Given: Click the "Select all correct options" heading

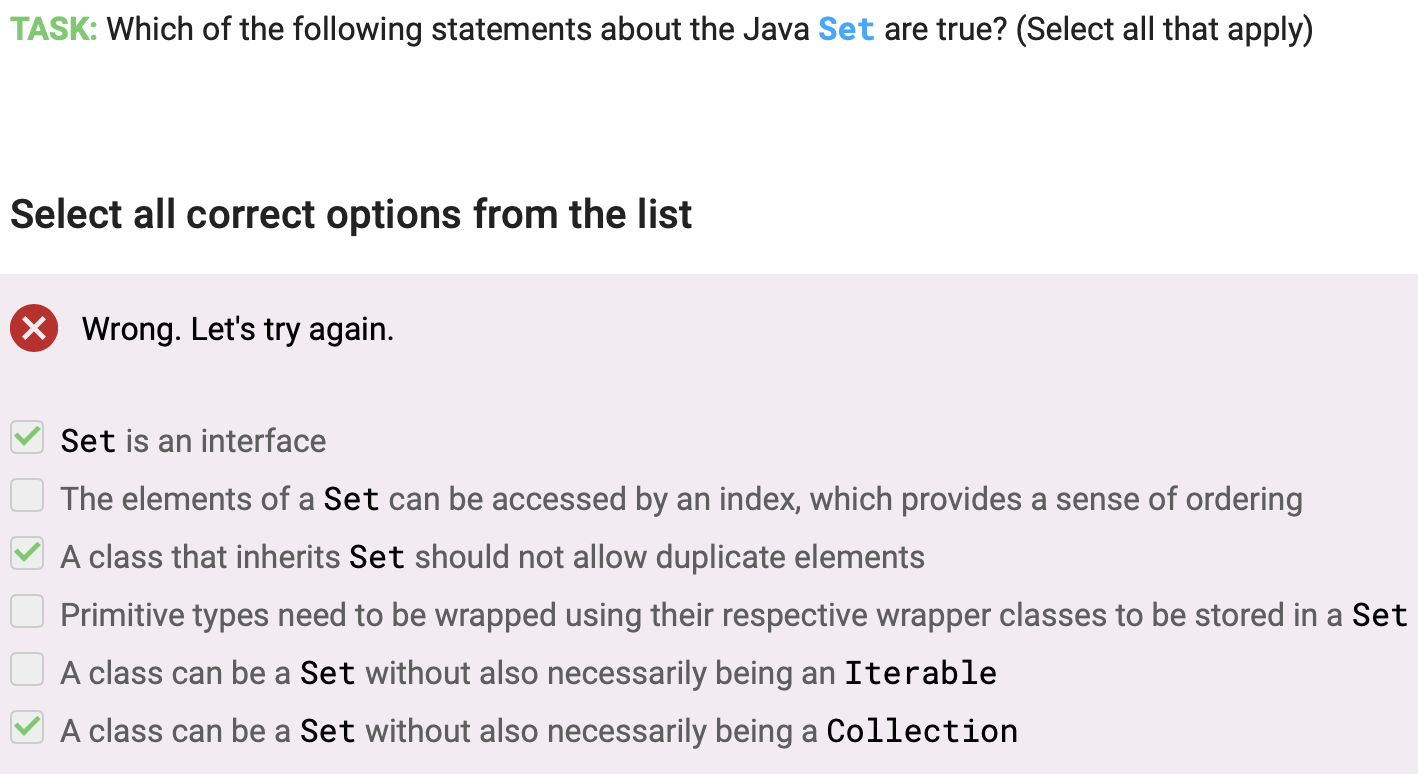Looking at the screenshot, I should point(350,214).
